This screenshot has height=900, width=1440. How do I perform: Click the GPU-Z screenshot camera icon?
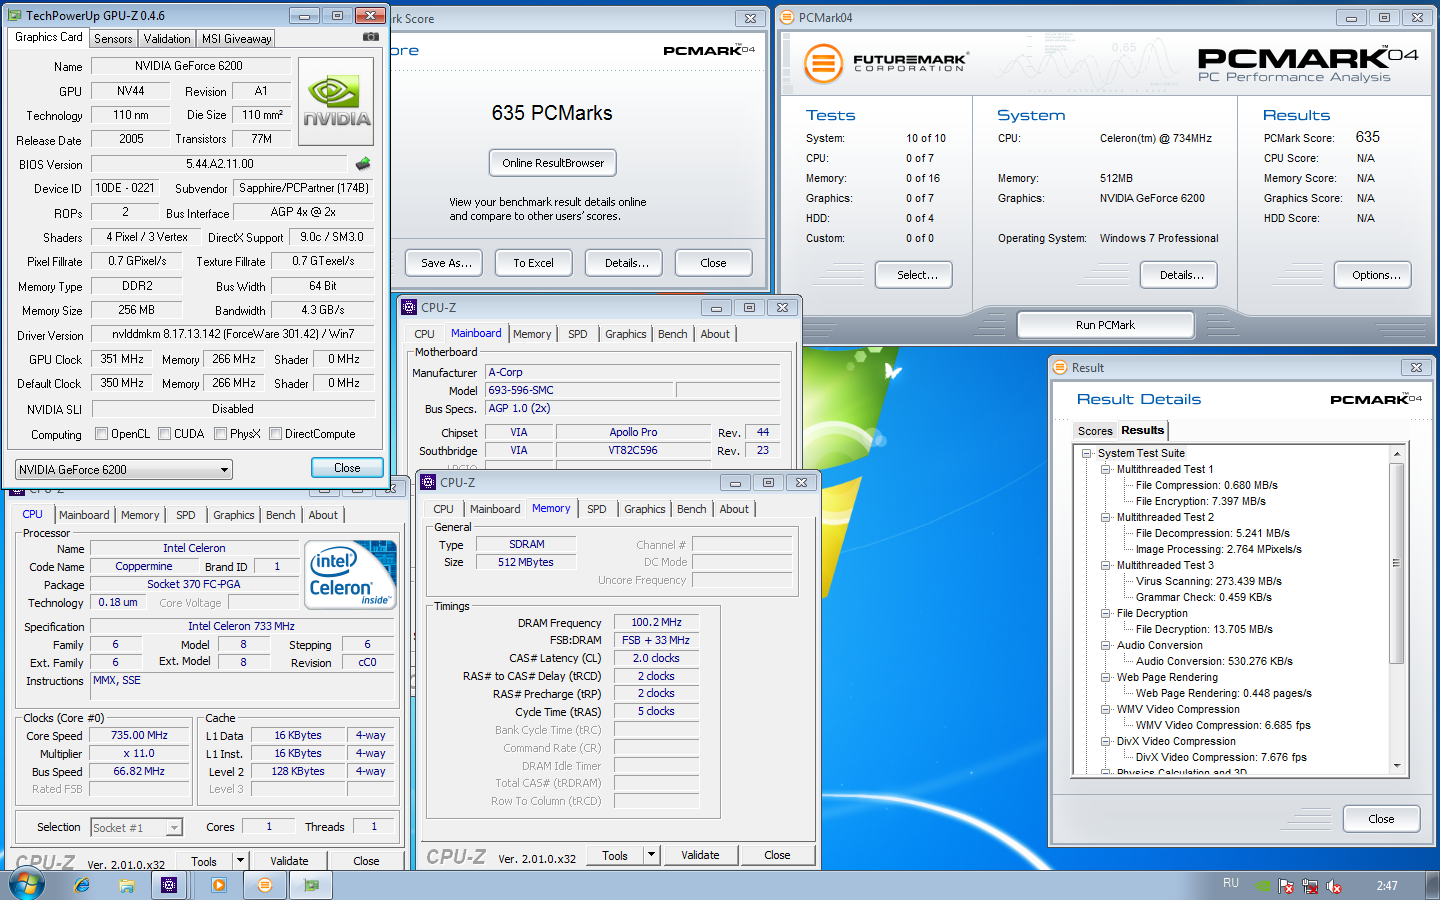pos(371,37)
